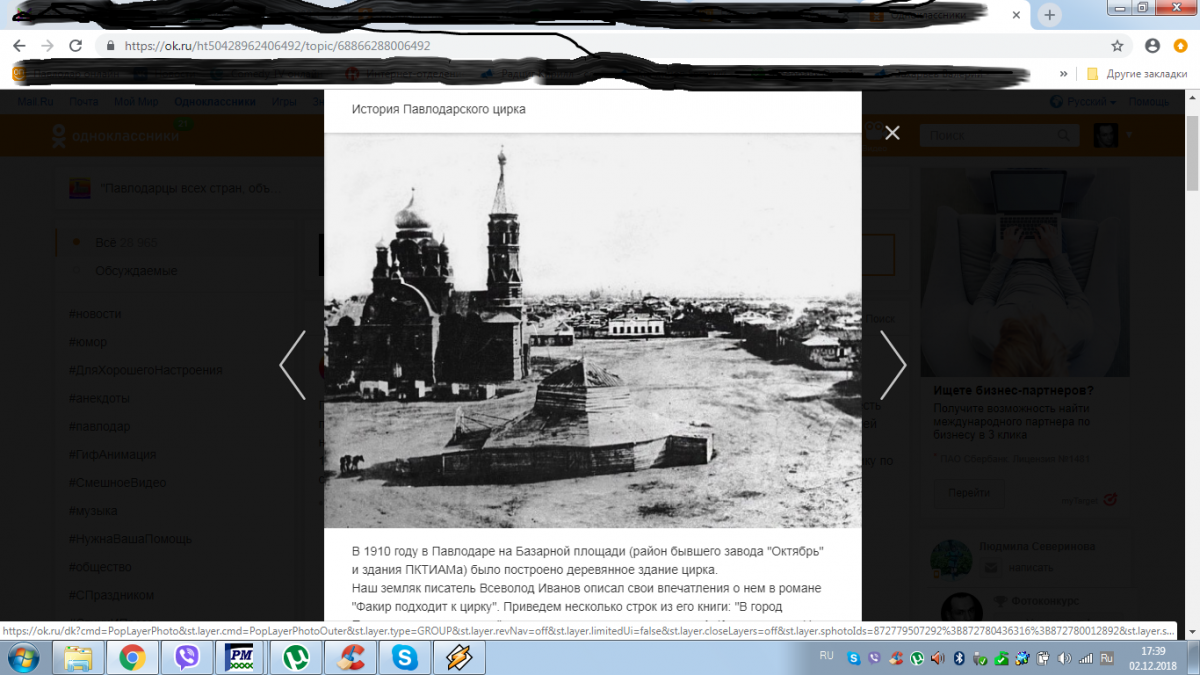Close the photo popup with the X

point(892,133)
